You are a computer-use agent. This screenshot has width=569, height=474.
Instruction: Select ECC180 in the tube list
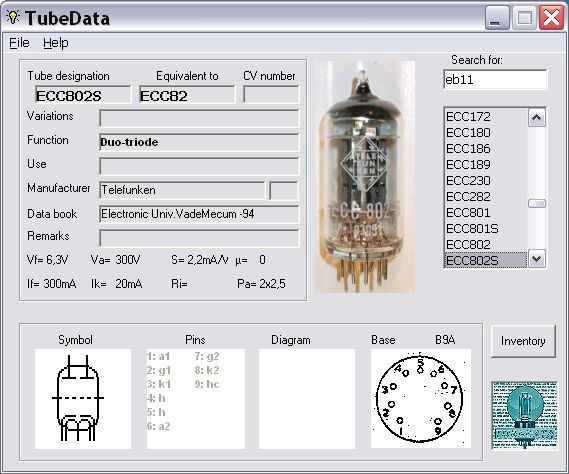click(486, 133)
